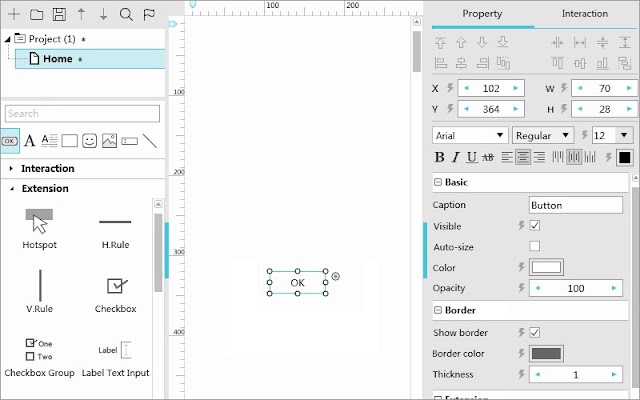Image resolution: width=640 pixels, height=400 pixels.
Task: Click the Caption field containing Button
Action: pos(576,205)
